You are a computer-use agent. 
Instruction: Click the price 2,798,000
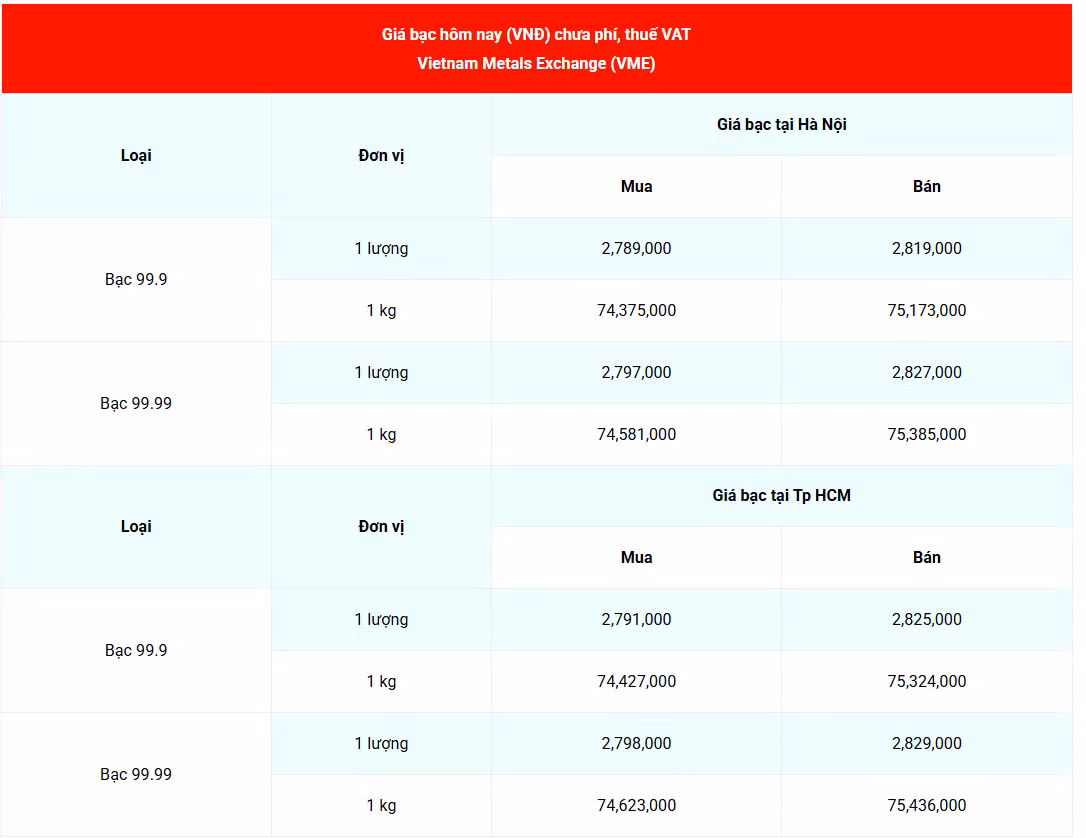coord(637,744)
